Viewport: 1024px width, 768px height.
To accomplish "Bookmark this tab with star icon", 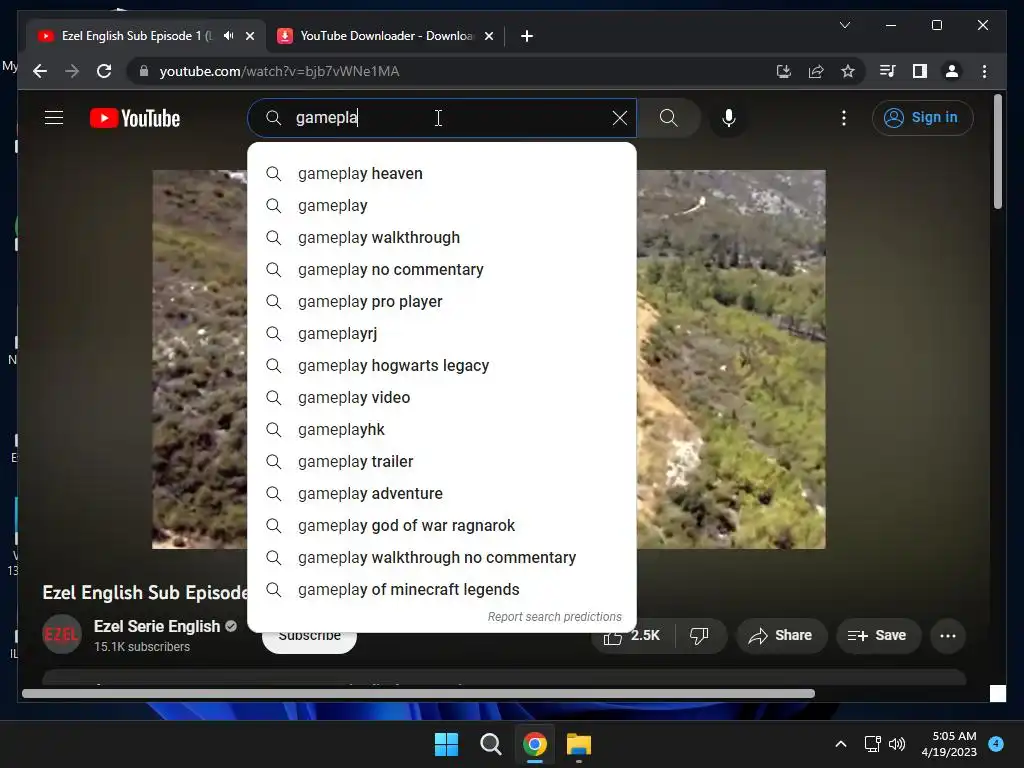I will point(848,71).
